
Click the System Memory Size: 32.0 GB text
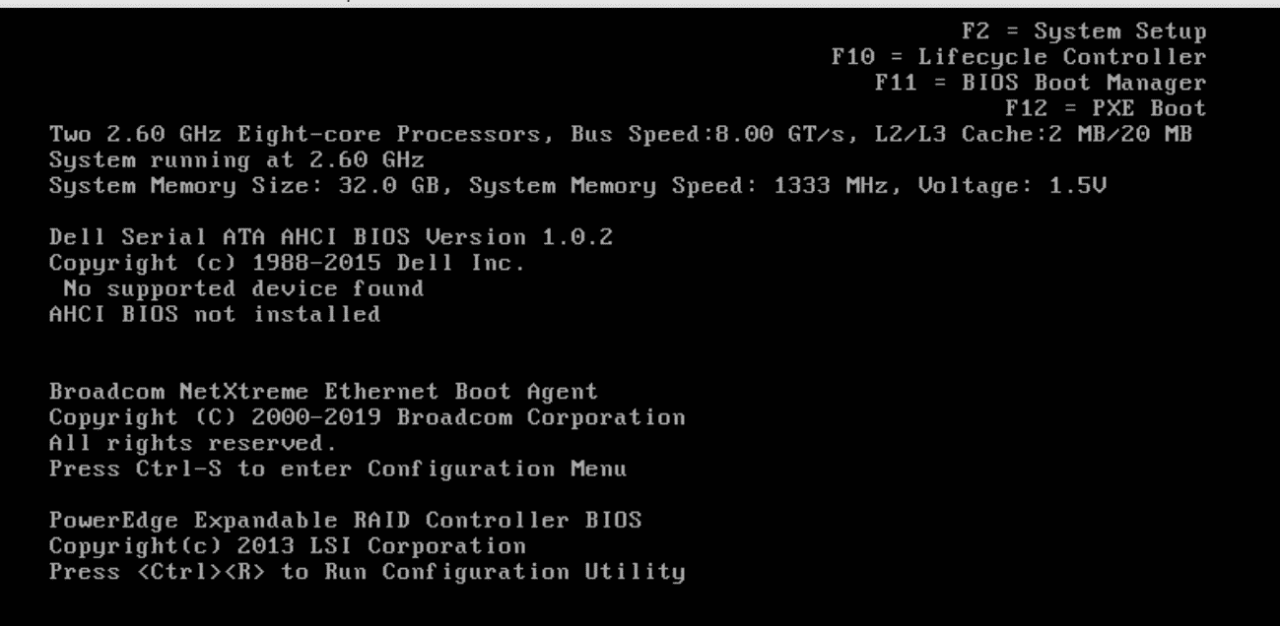(243, 186)
